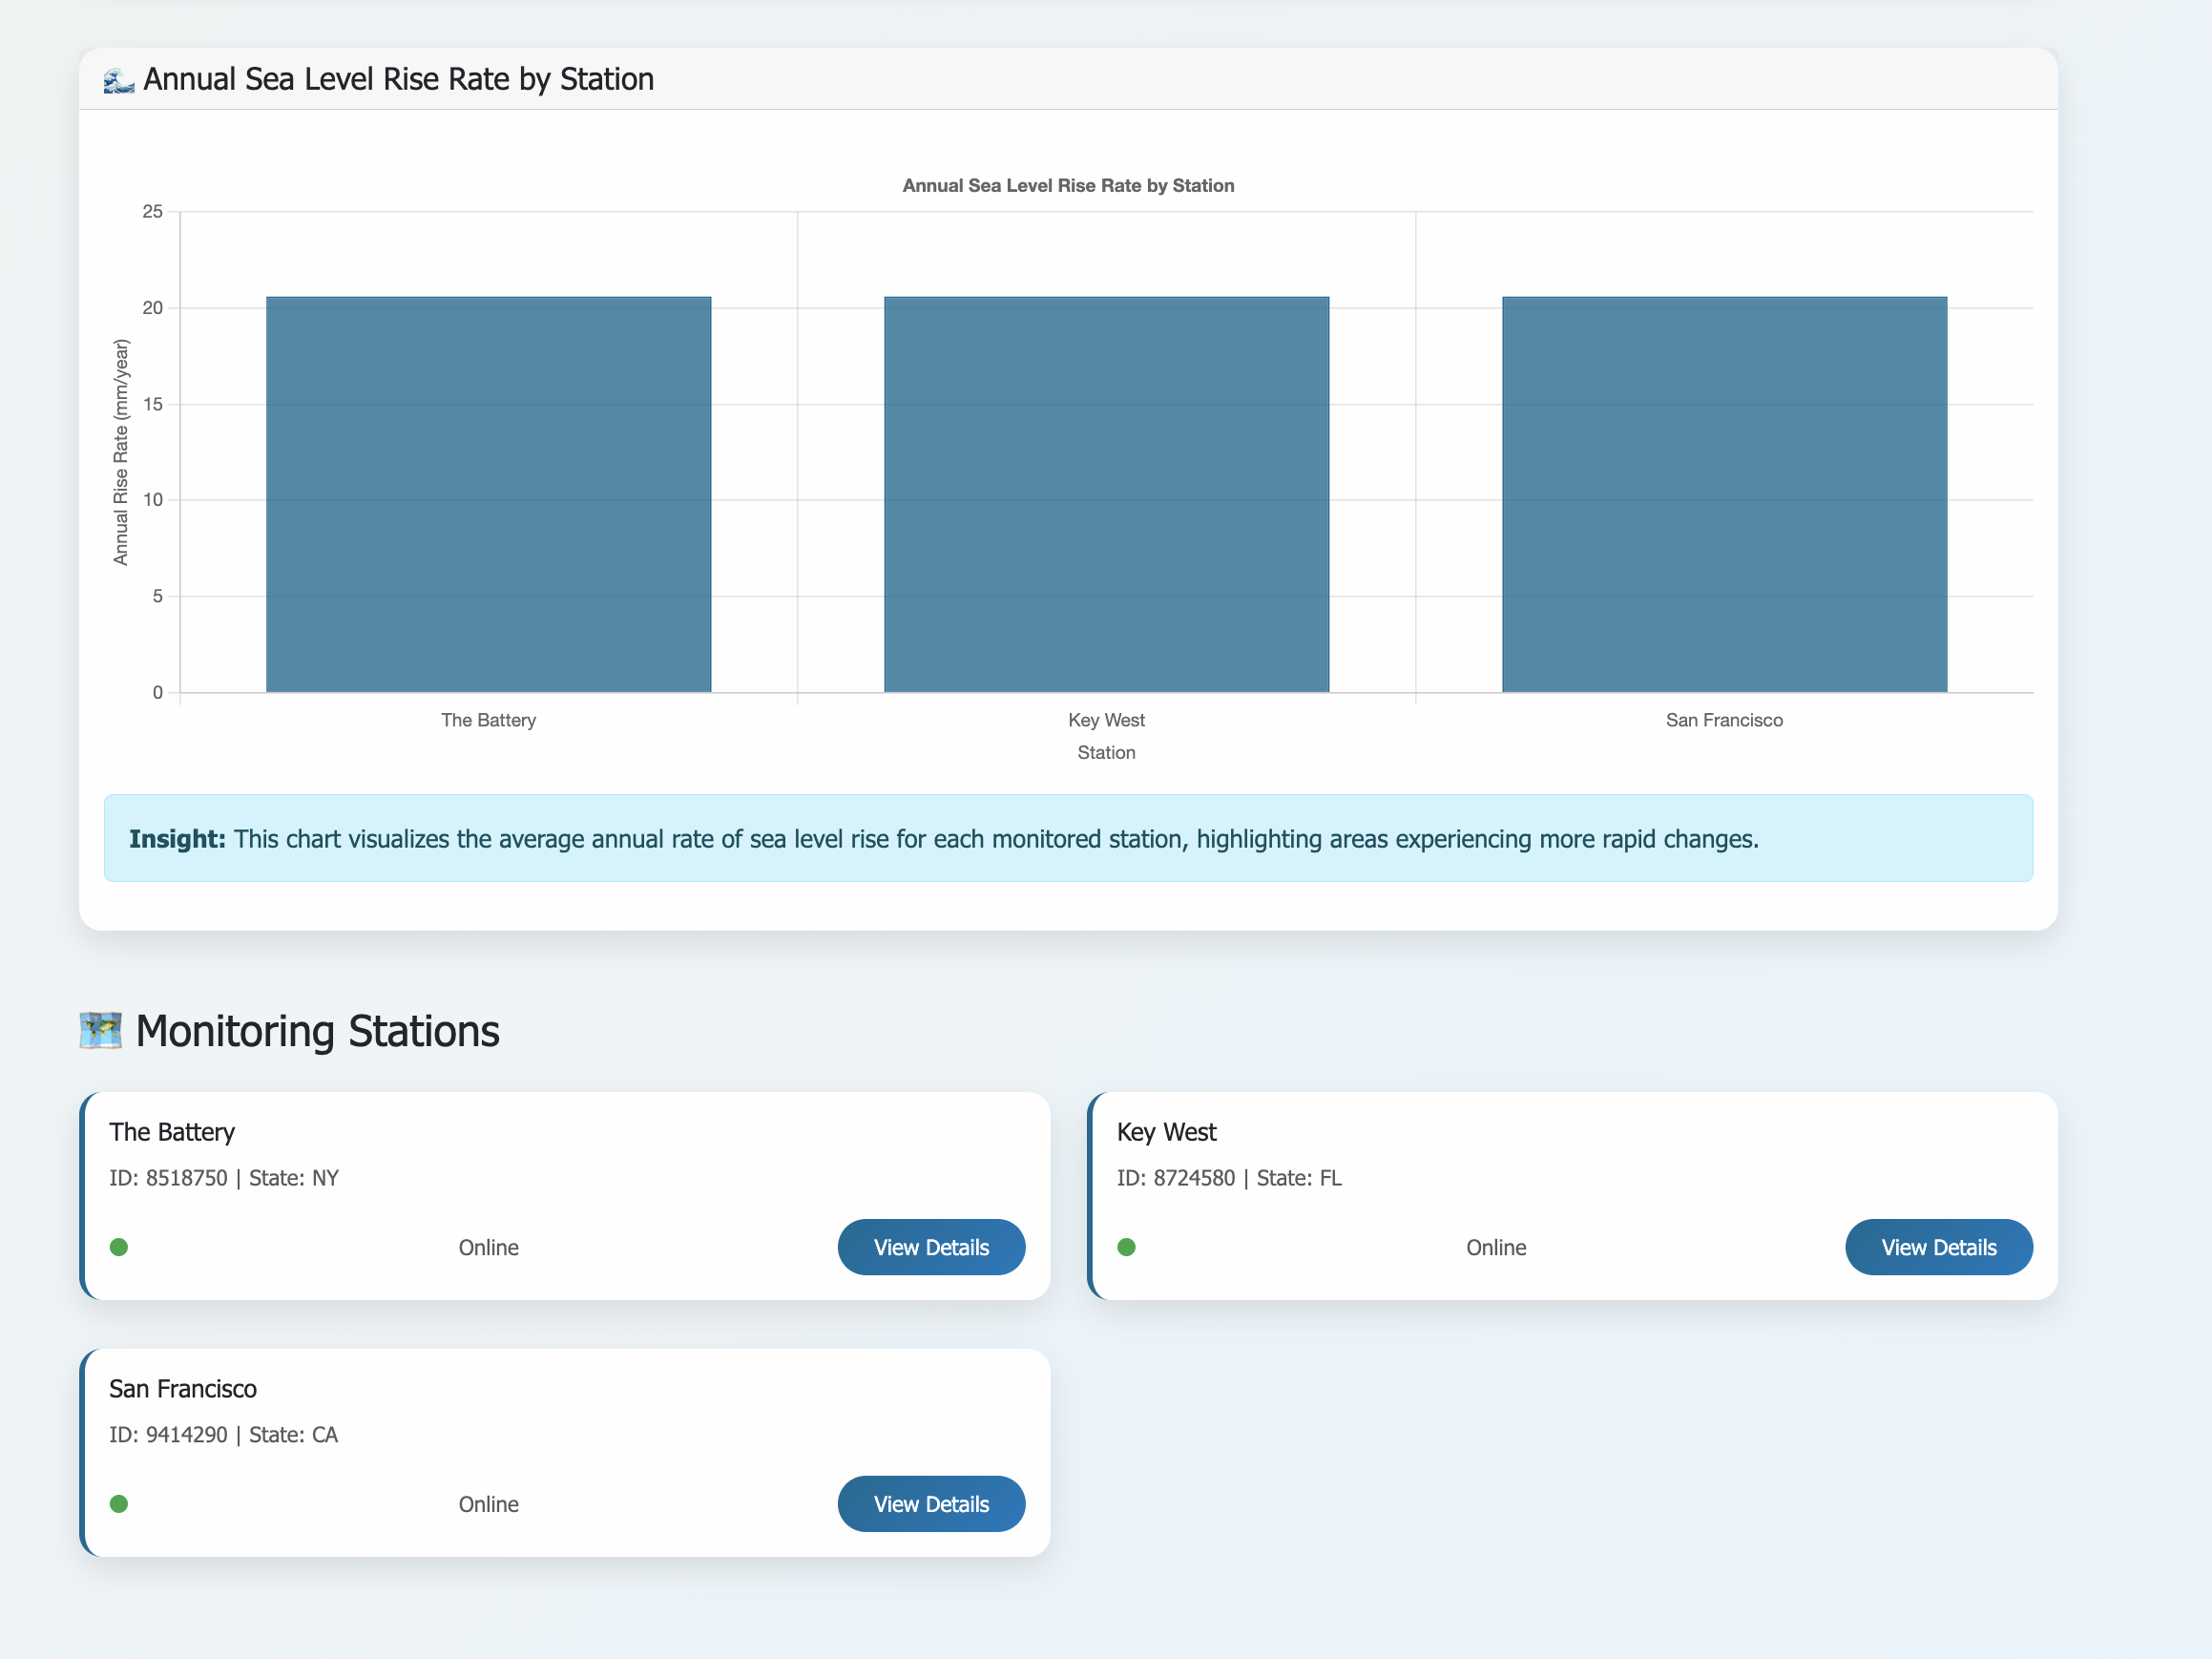Image resolution: width=2212 pixels, height=1659 pixels.
Task: Click the Online status of Key West
Action: pos(1495,1248)
